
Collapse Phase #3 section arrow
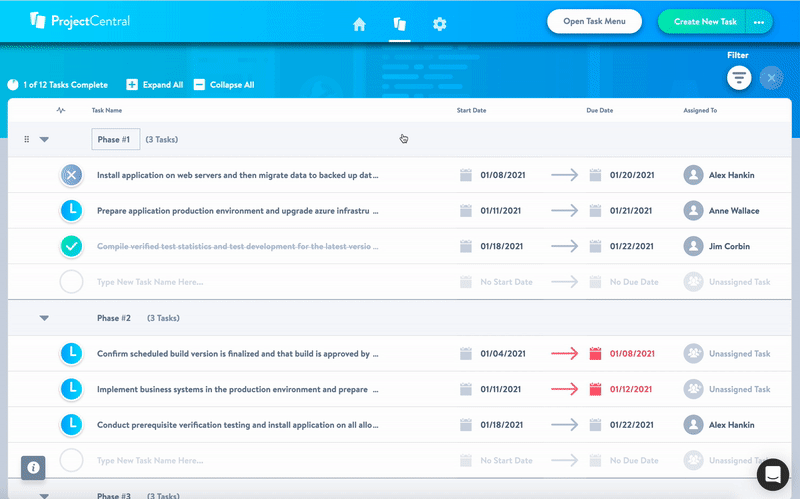point(44,495)
